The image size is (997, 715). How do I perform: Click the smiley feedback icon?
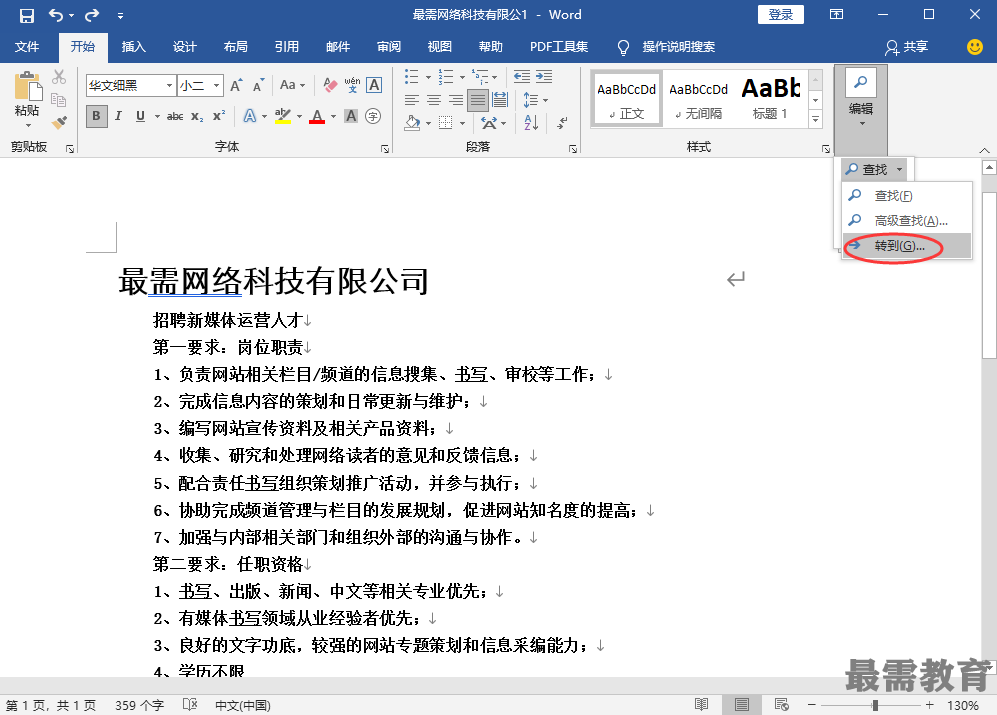(974, 46)
